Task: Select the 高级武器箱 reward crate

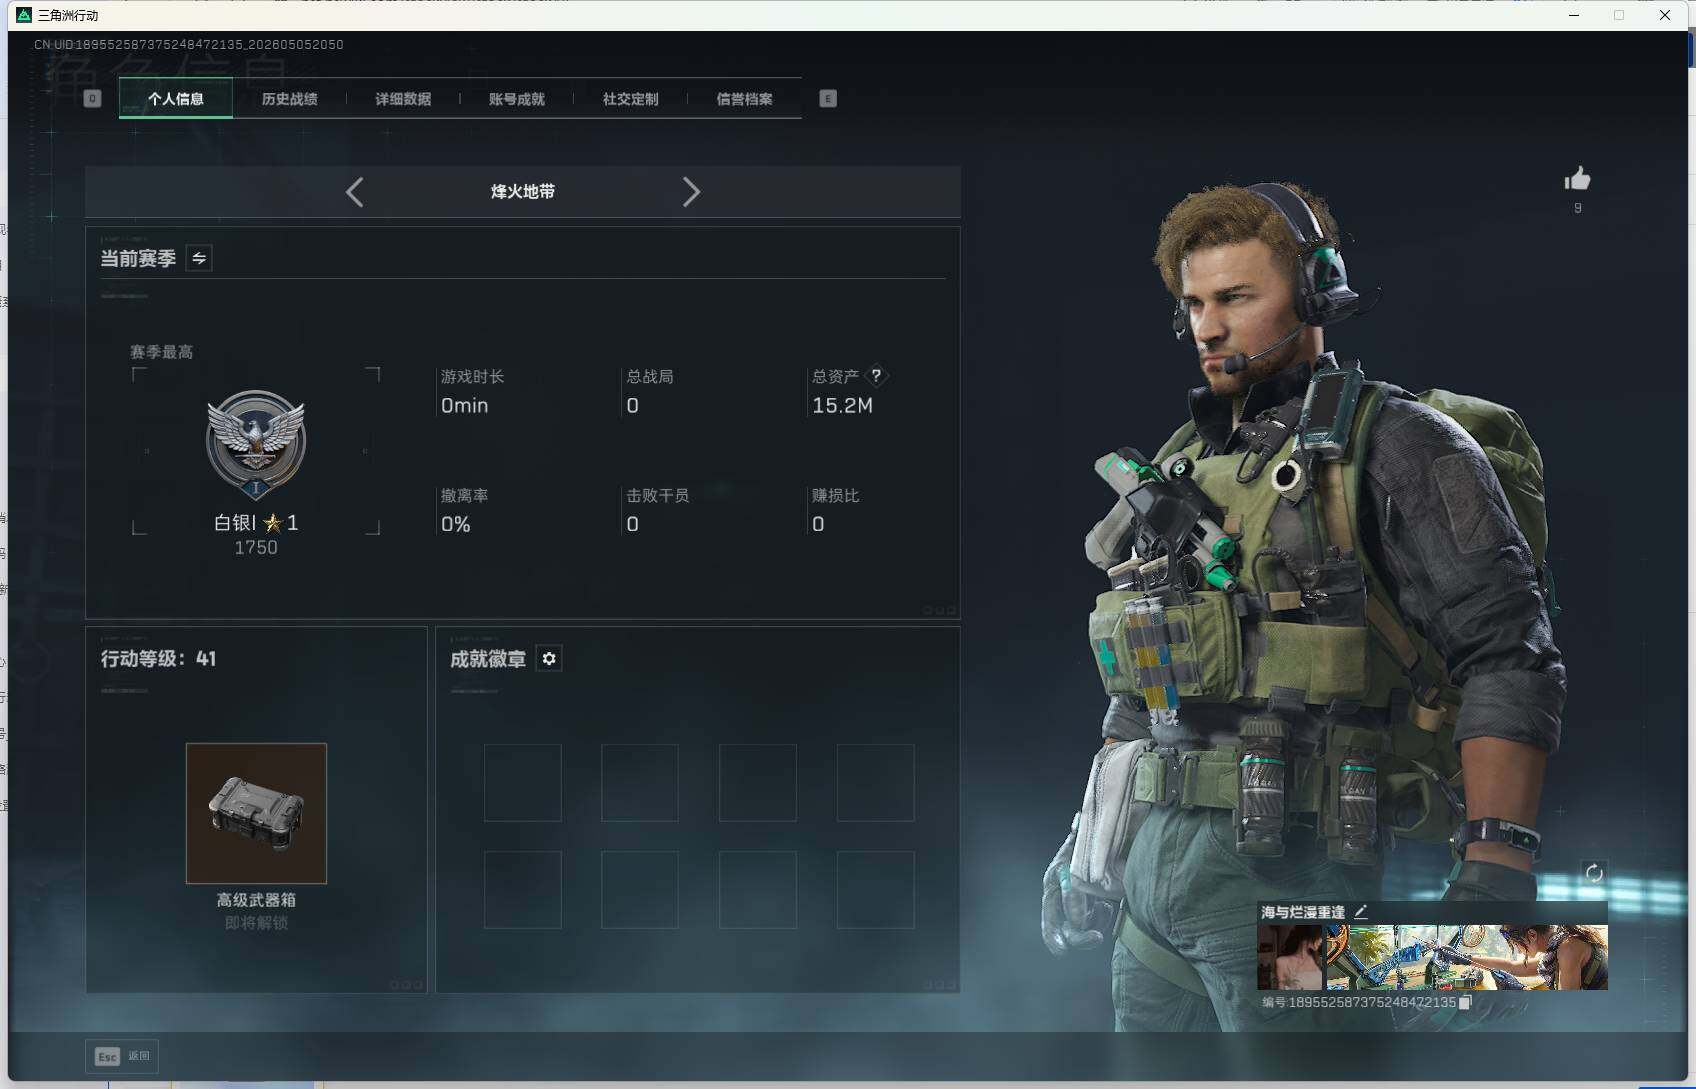Action: tap(256, 813)
